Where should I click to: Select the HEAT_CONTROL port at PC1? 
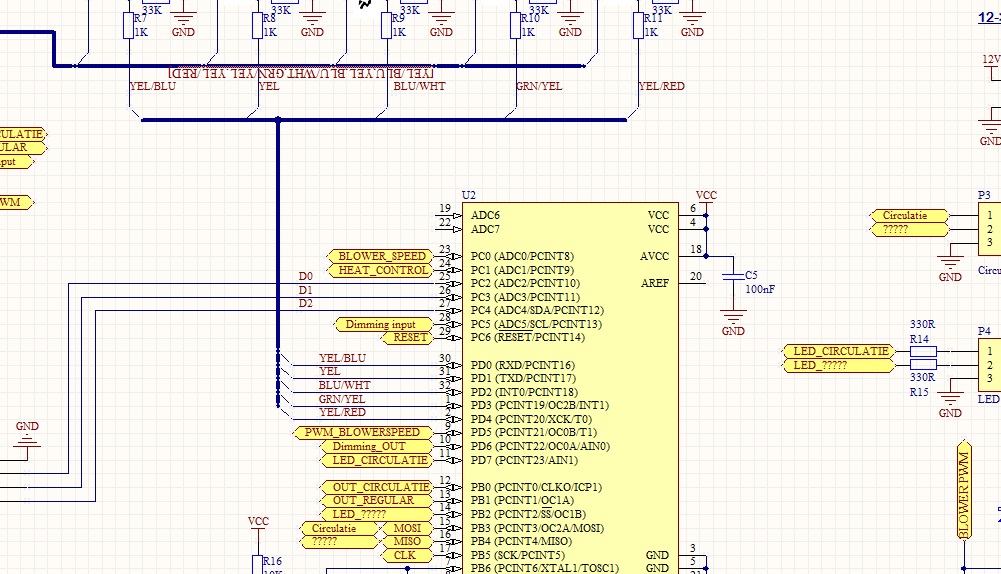pos(381,270)
